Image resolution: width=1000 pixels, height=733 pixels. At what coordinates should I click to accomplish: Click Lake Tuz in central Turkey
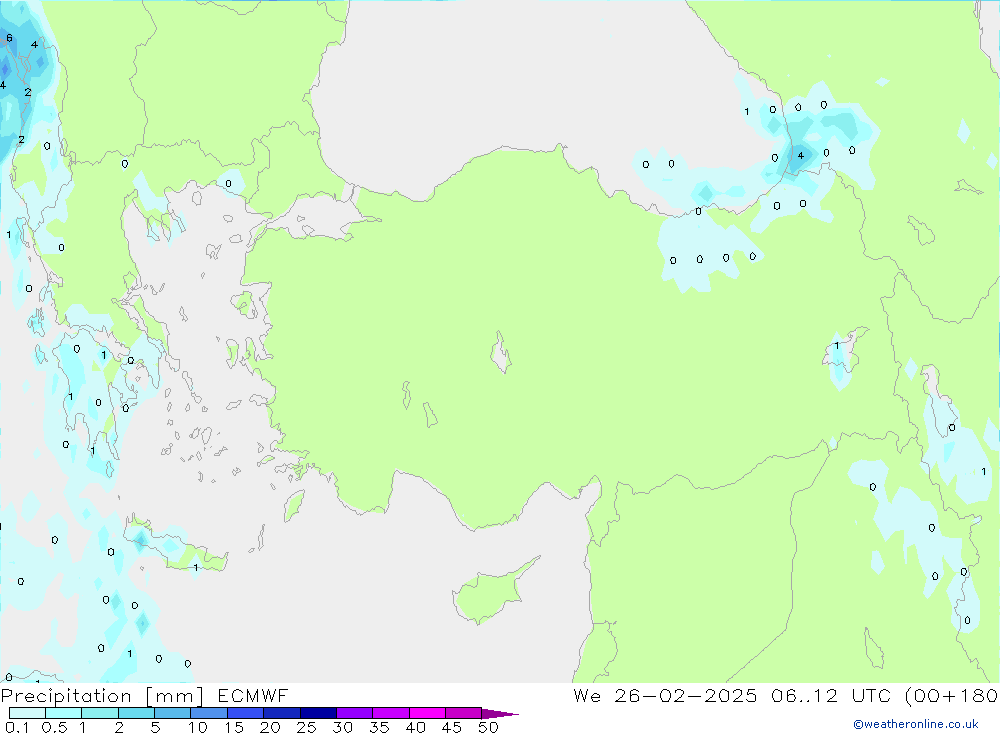click(501, 352)
